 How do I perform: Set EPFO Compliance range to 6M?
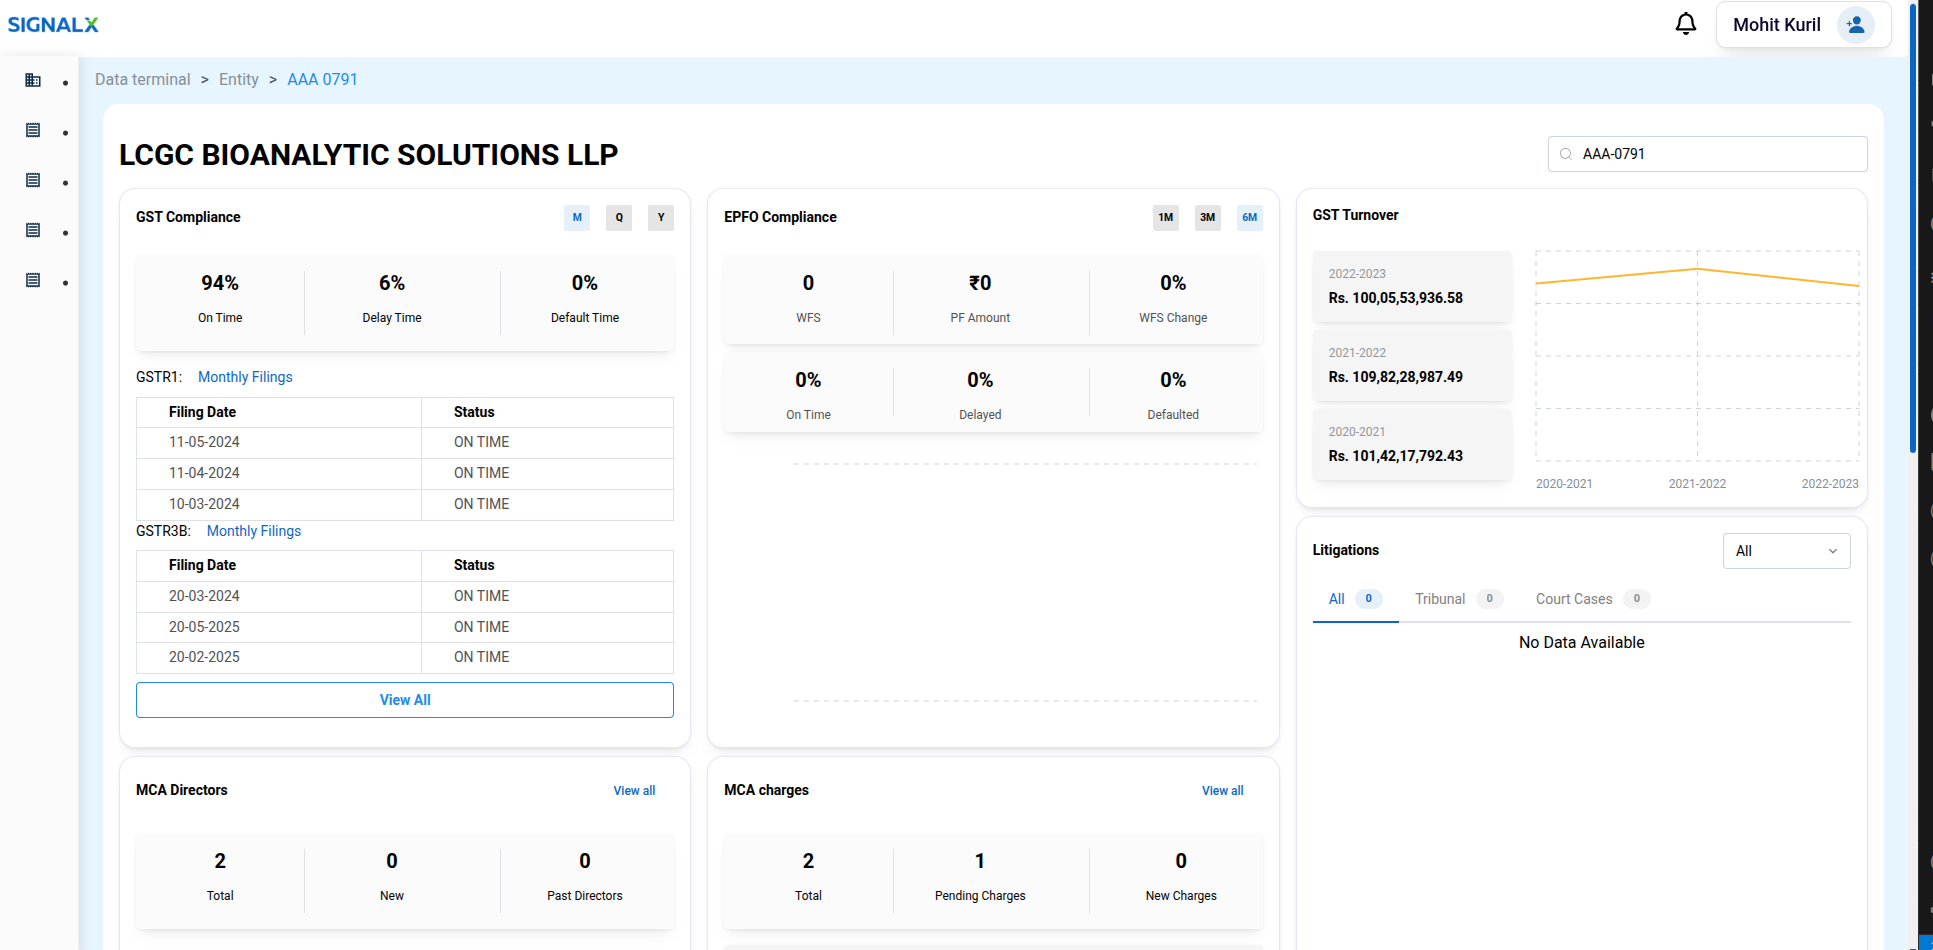(x=1250, y=218)
